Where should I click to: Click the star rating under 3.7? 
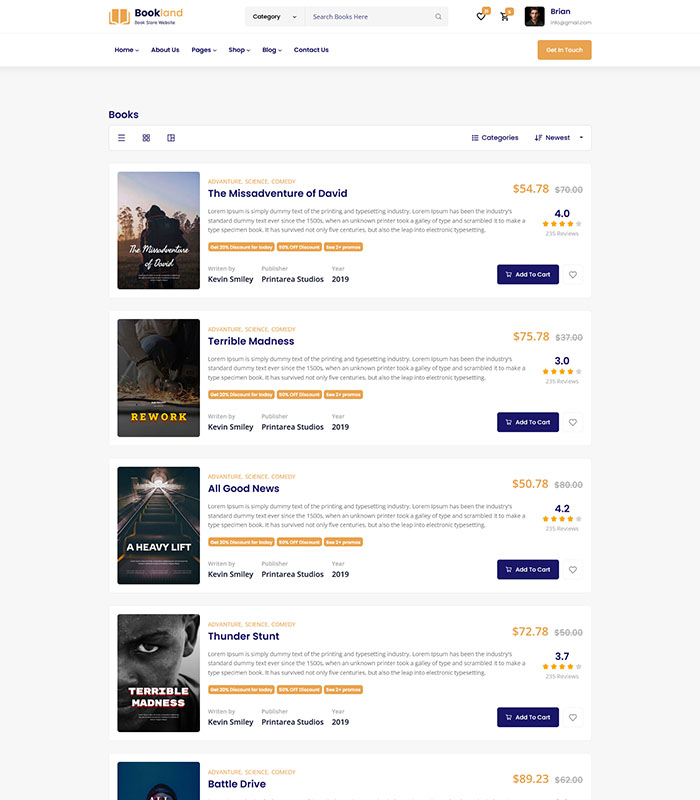562,666
